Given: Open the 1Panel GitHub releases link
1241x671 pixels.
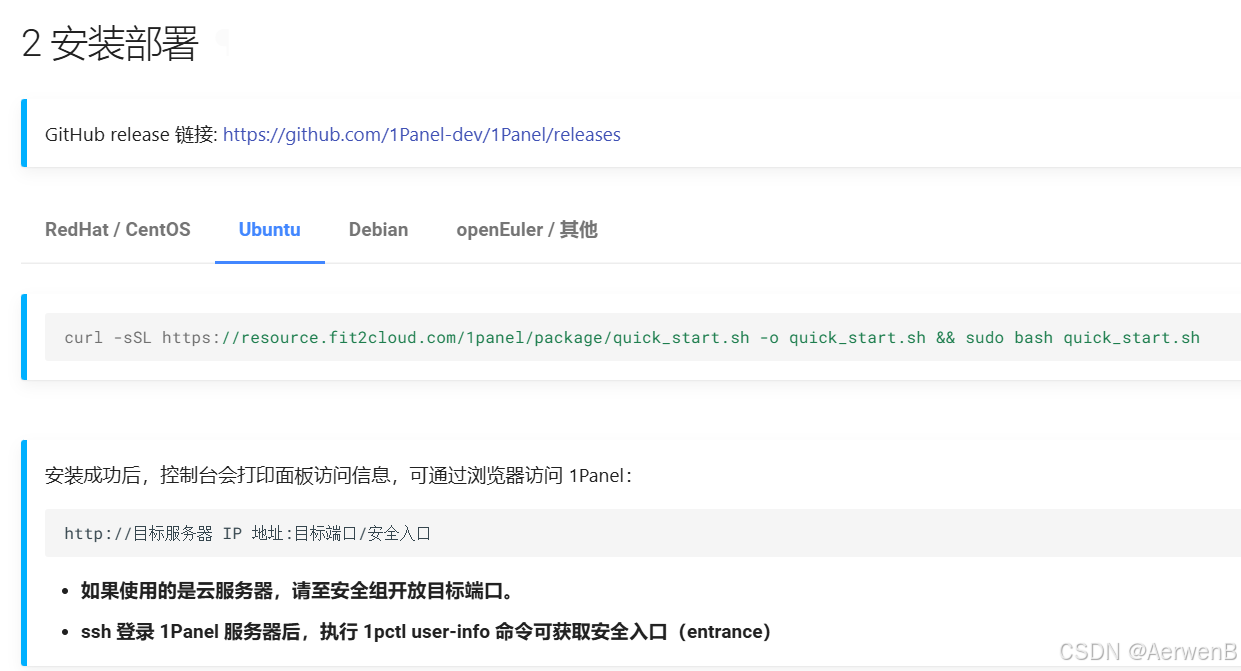Looking at the screenshot, I should click(x=421, y=134).
